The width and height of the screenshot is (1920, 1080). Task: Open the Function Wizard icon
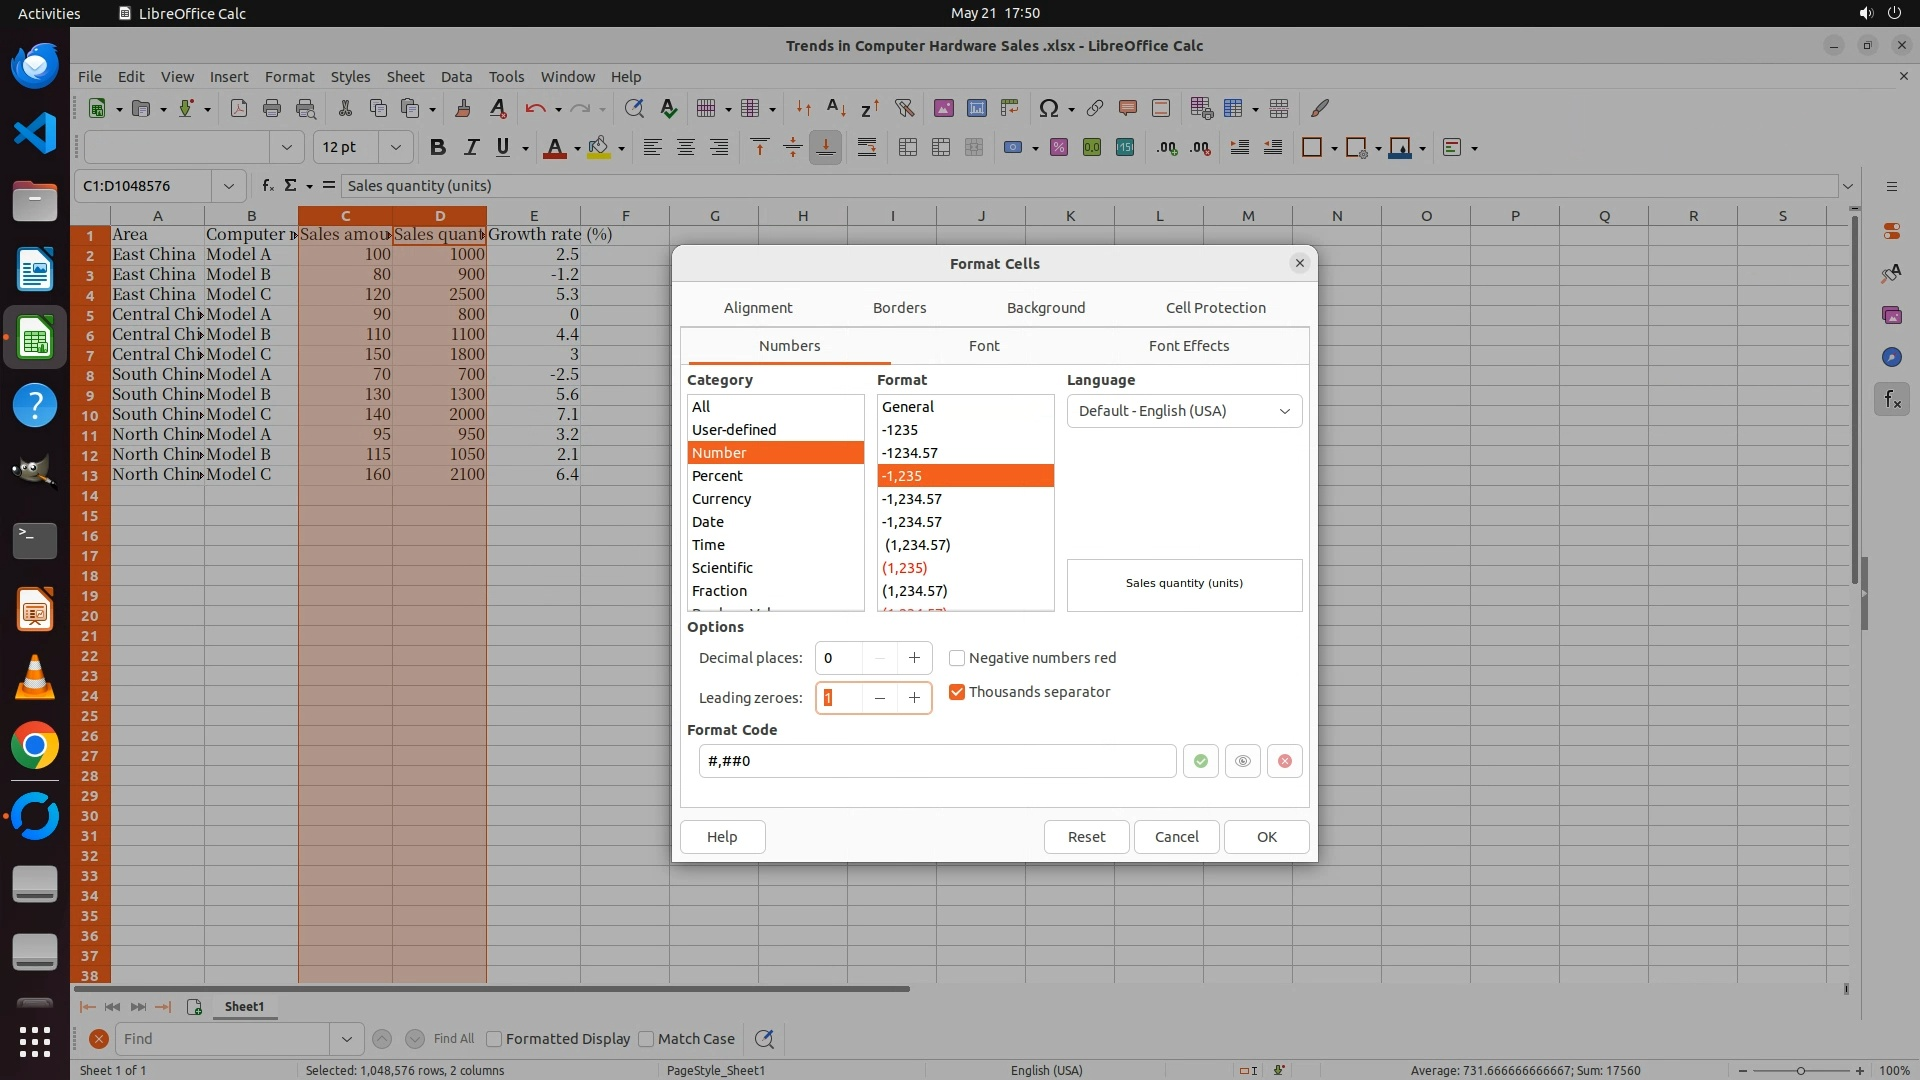click(x=267, y=186)
